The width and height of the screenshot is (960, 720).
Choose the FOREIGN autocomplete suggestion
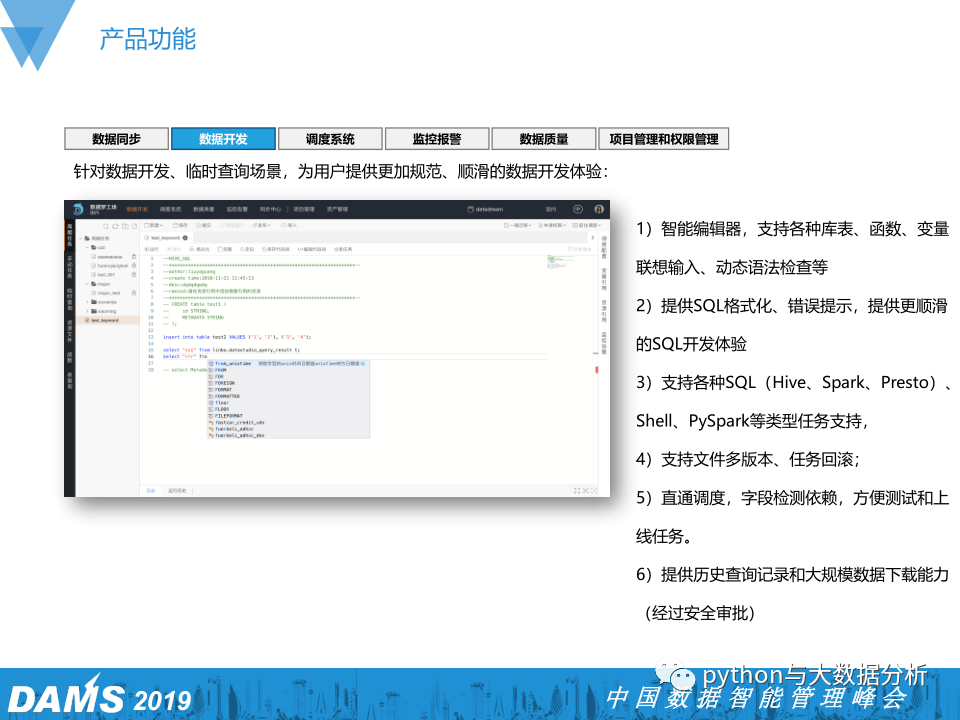click(x=288, y=383)
